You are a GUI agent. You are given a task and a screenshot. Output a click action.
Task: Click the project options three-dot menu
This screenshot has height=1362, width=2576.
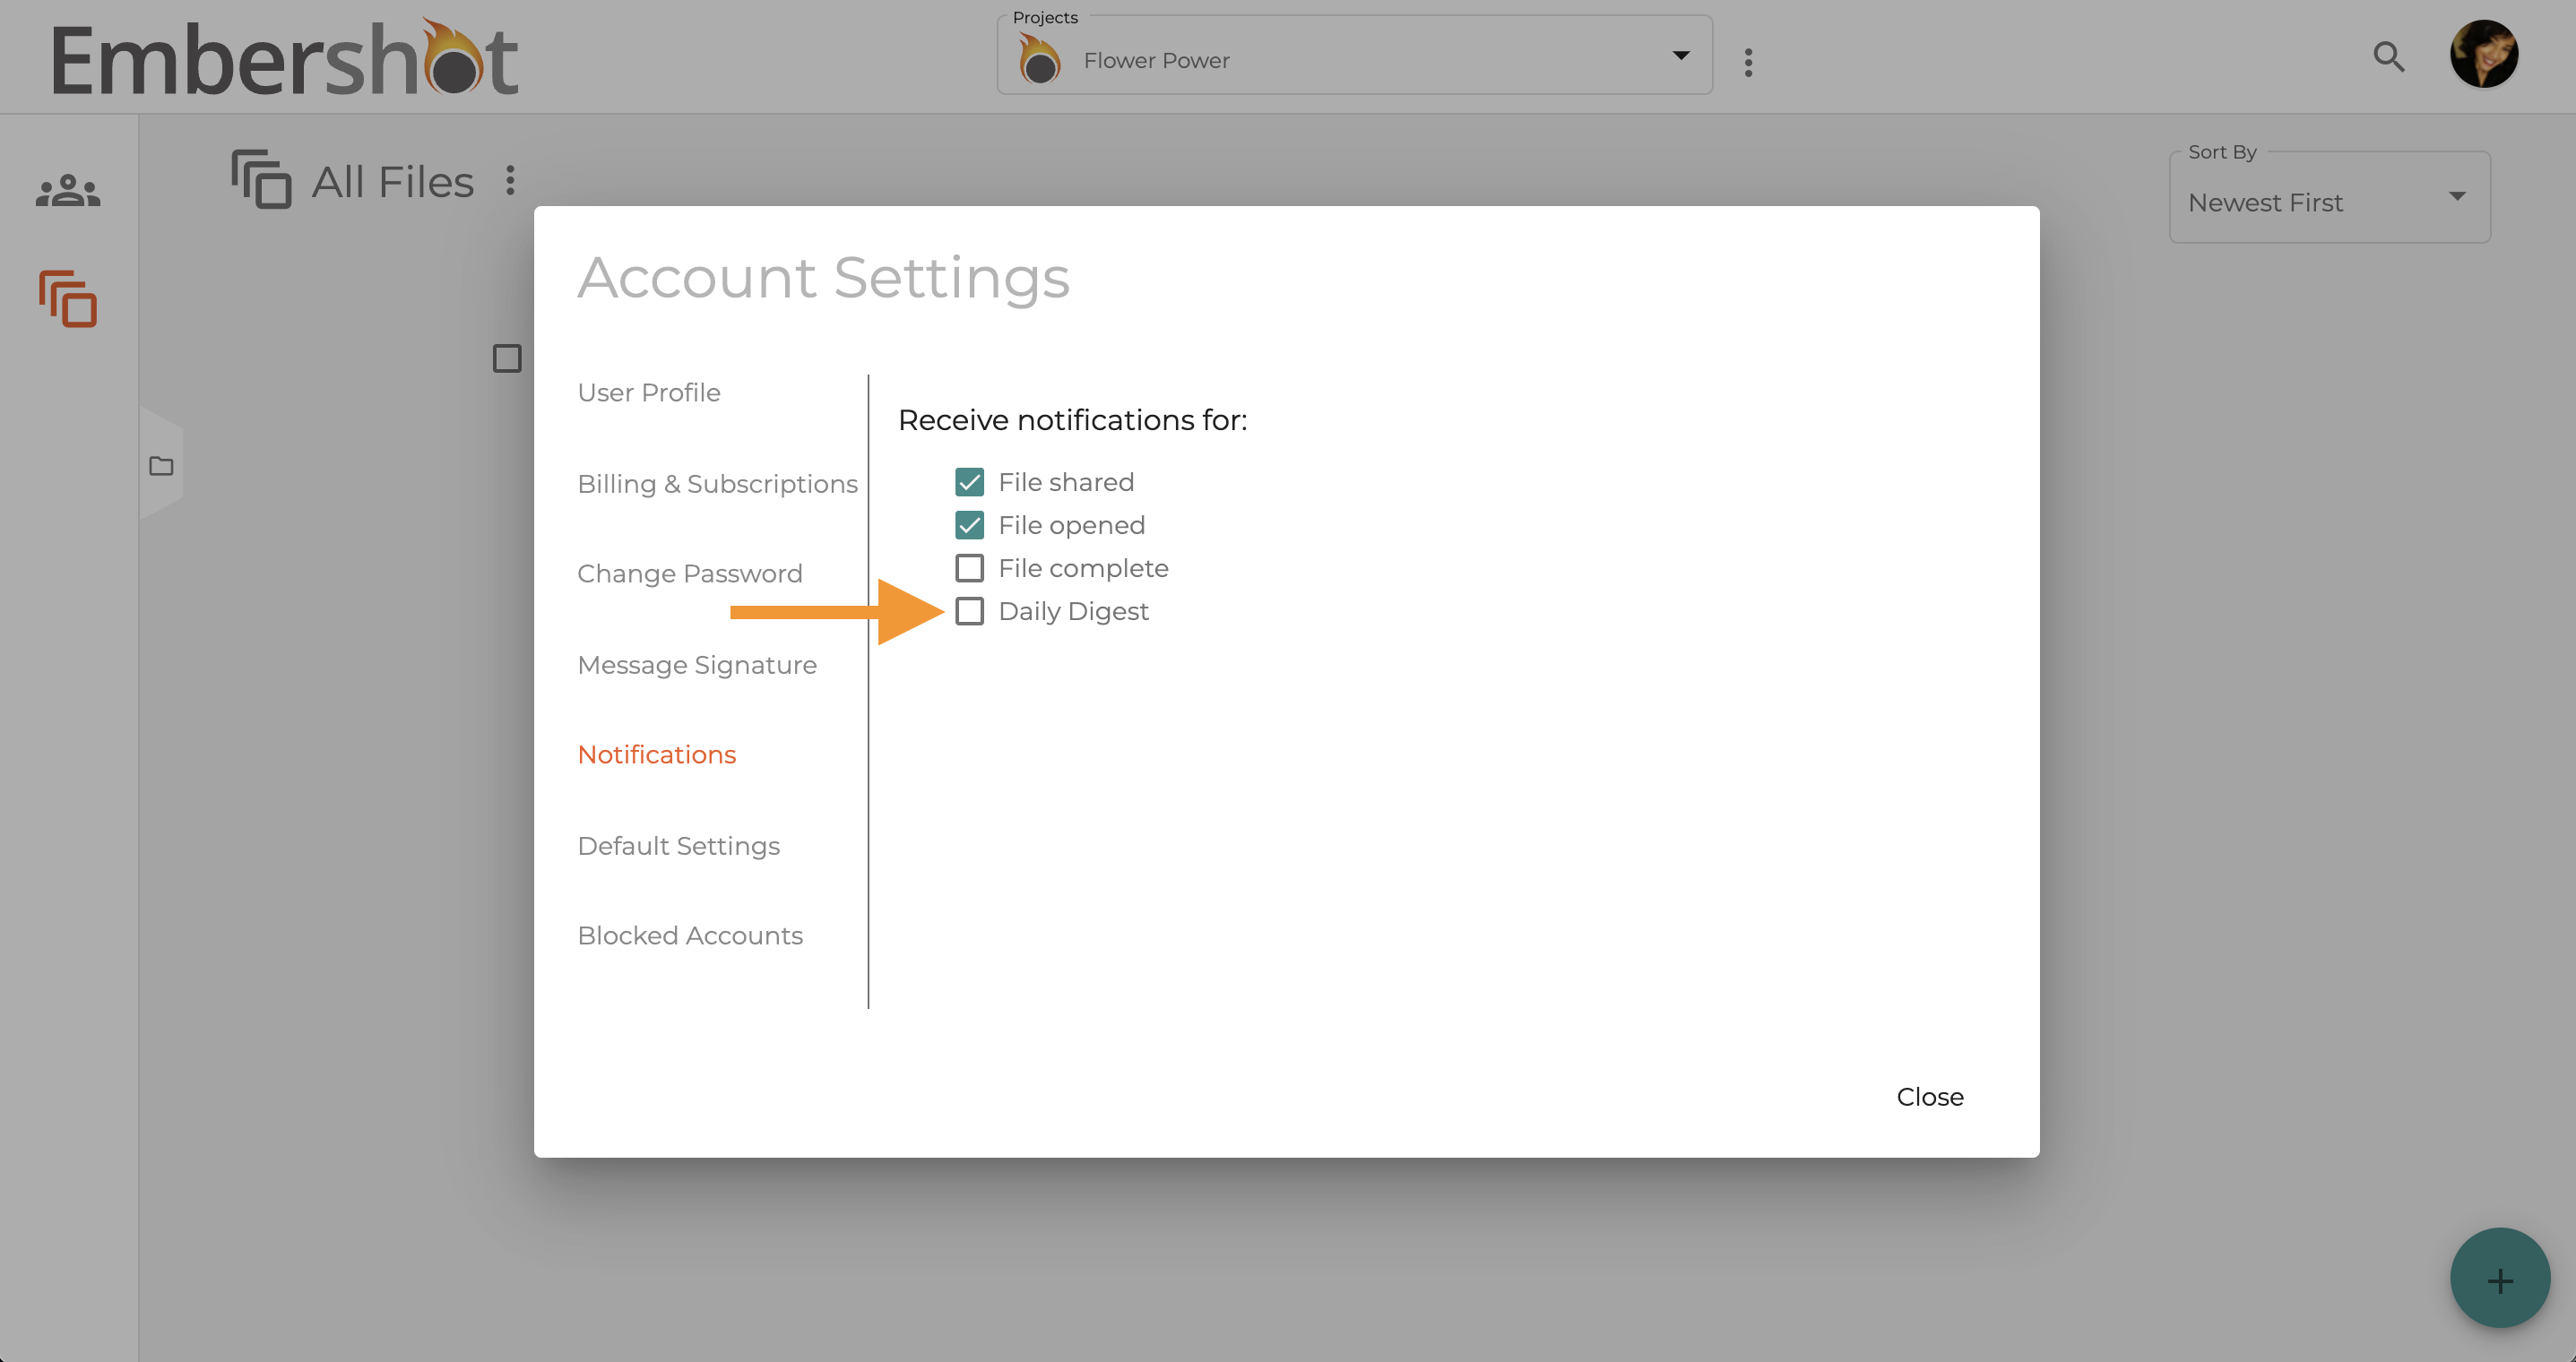(1748, 62)
